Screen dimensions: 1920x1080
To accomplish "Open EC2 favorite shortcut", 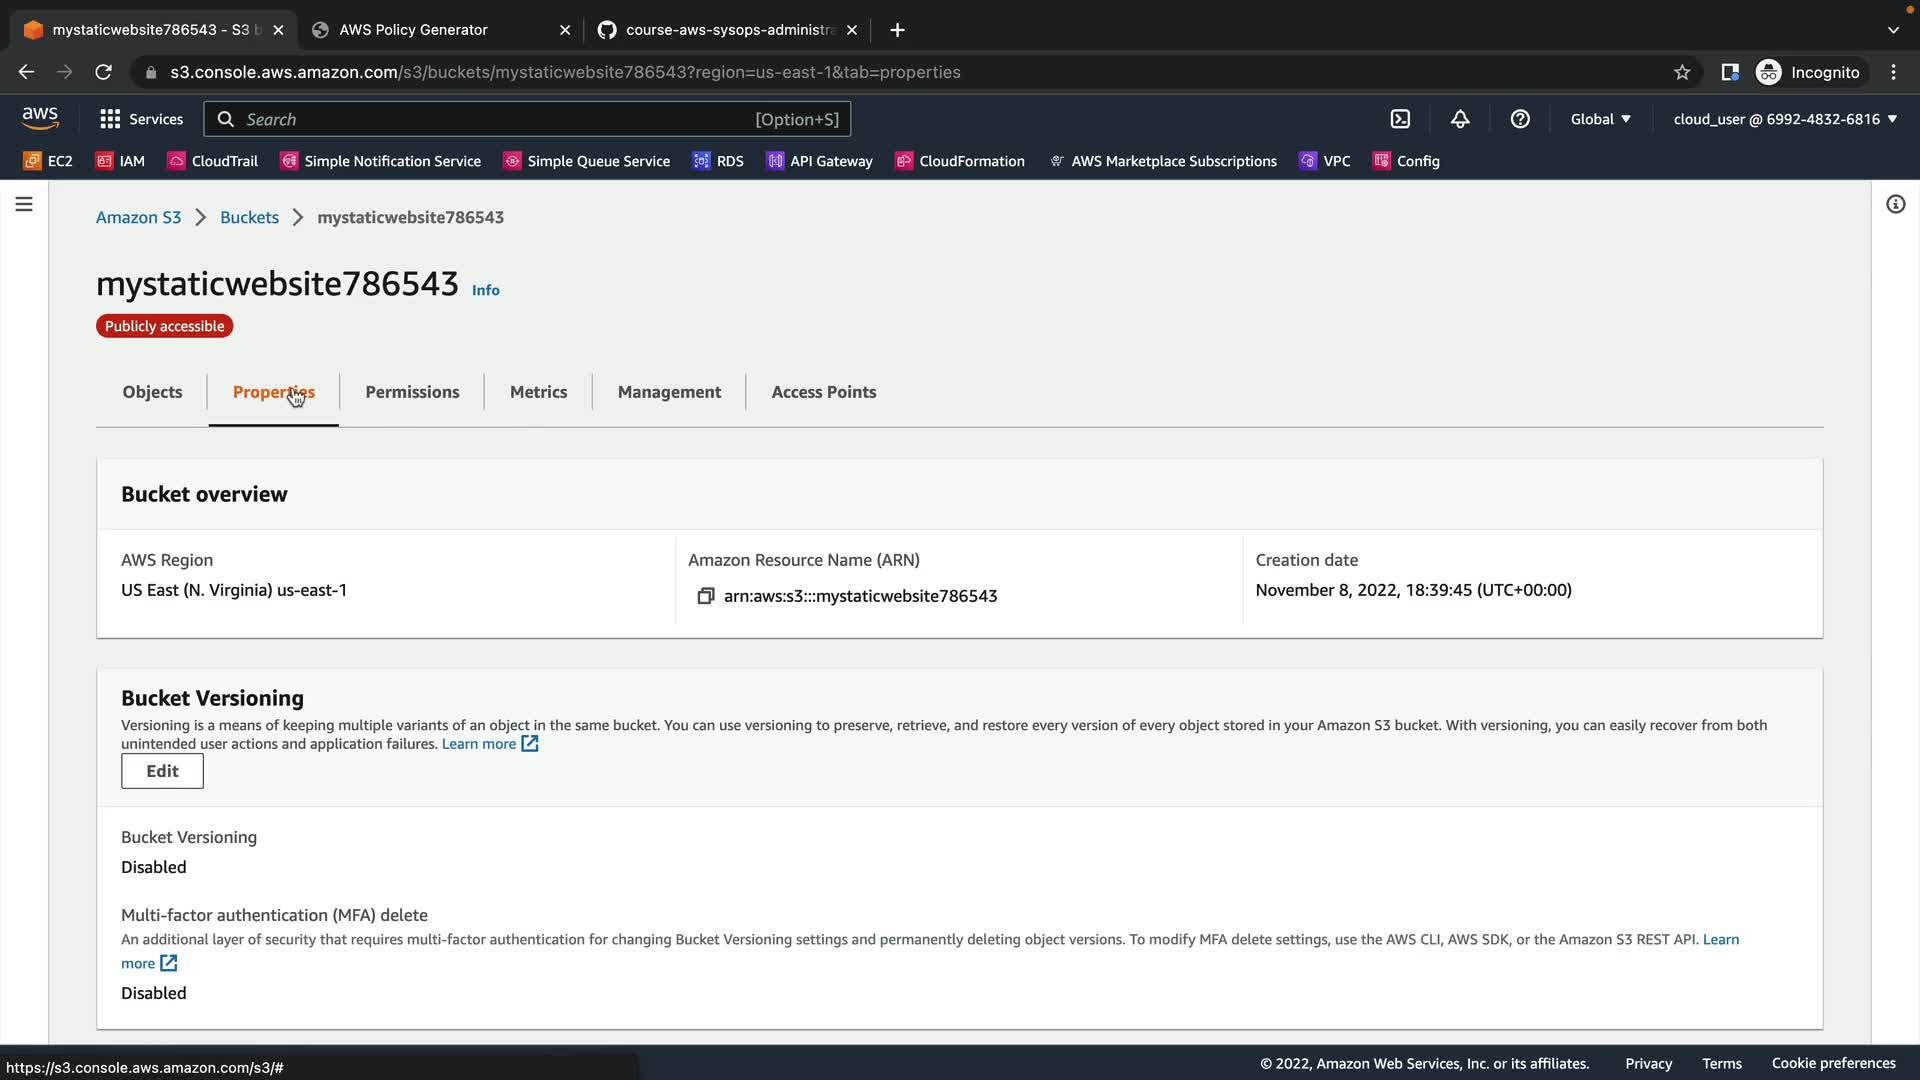I will (x=48, y=161).
